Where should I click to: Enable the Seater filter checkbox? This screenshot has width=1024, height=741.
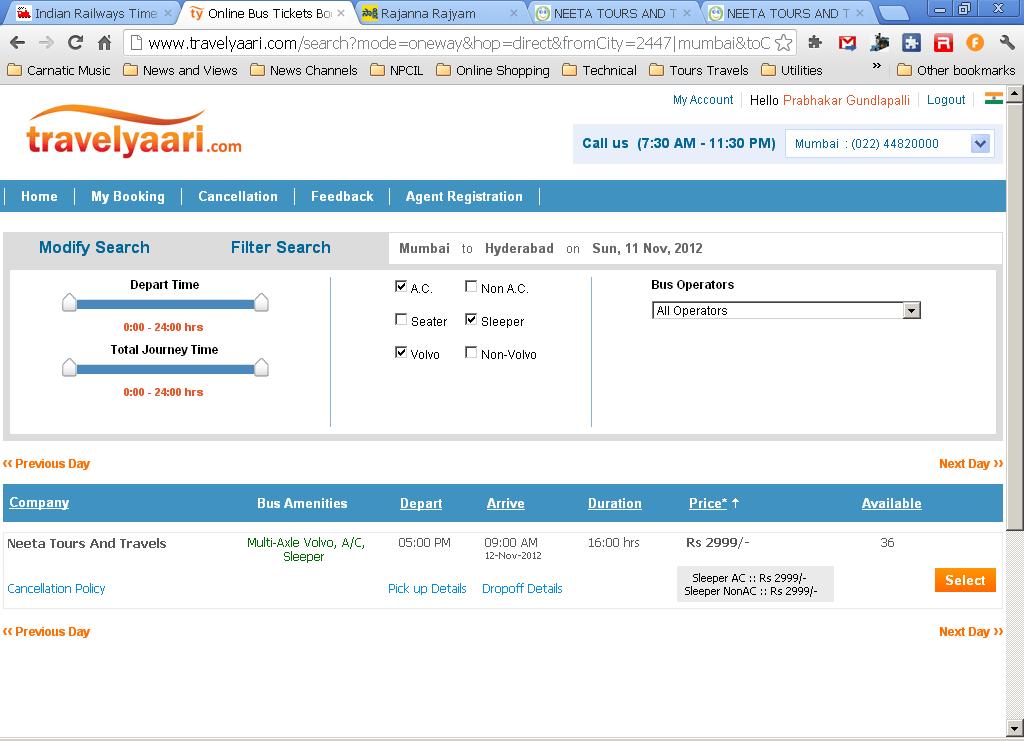pos(401,320)
